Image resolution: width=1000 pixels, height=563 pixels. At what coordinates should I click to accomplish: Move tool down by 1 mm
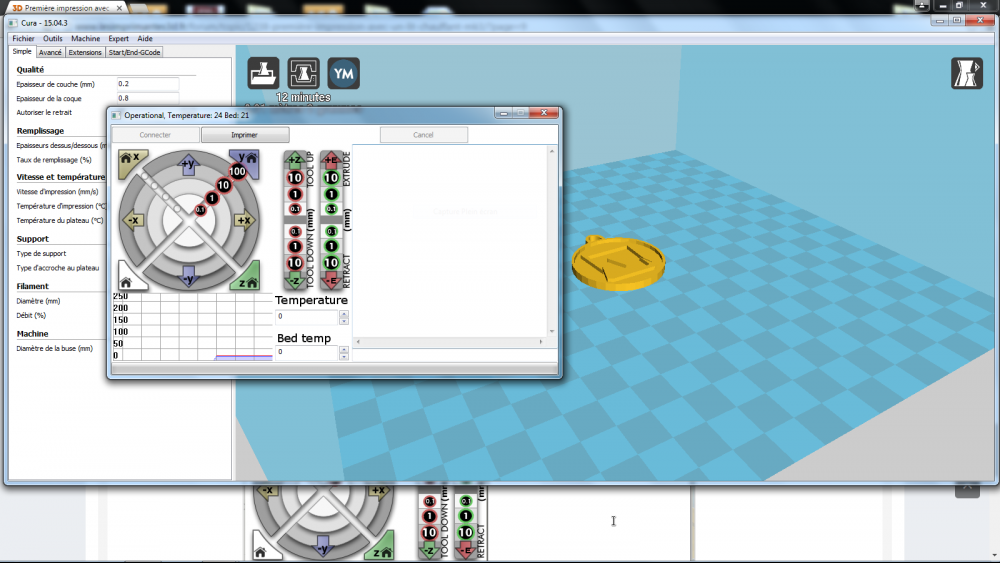tap(295, 246)
